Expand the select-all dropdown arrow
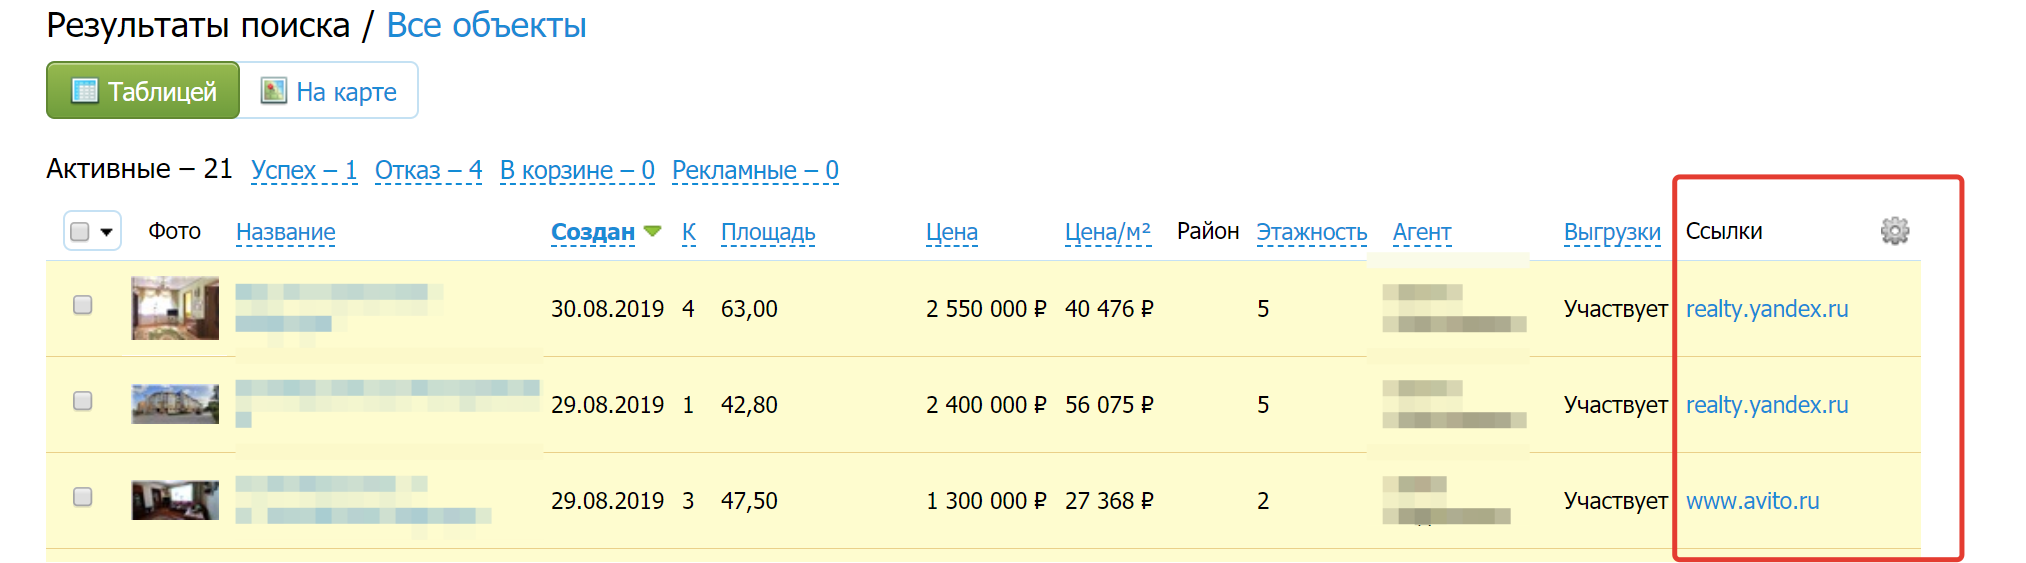 pyautogui.click(x=106, y=233)
